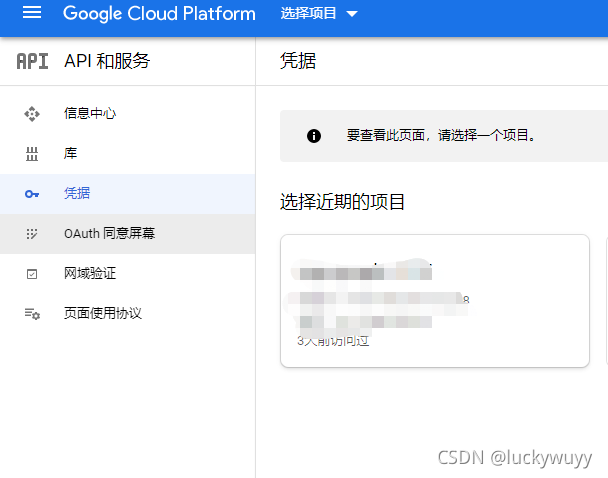The image size is (608, 478).
Task: Open the 选择项目 project selector dropdown
Action: point(318,14)
